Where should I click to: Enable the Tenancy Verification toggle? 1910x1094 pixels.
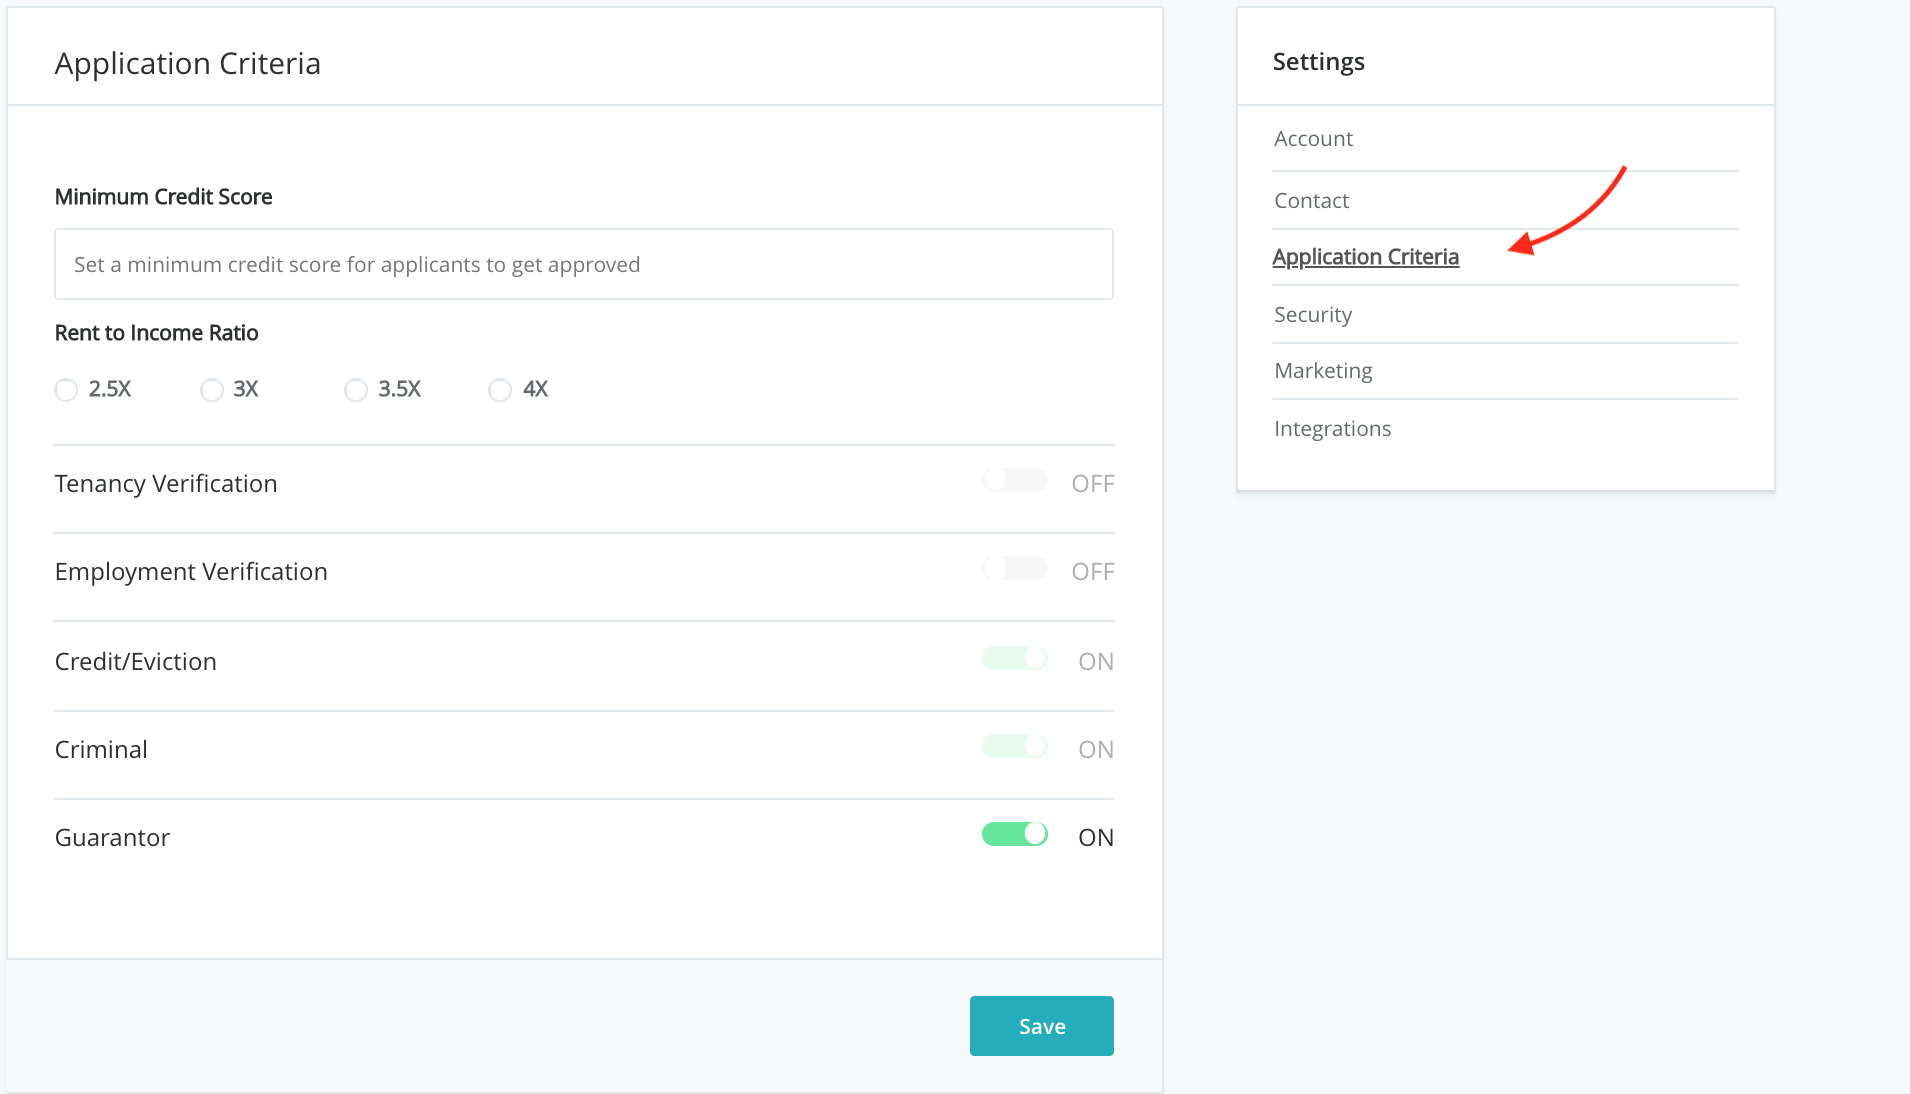tap(1014, 481)
